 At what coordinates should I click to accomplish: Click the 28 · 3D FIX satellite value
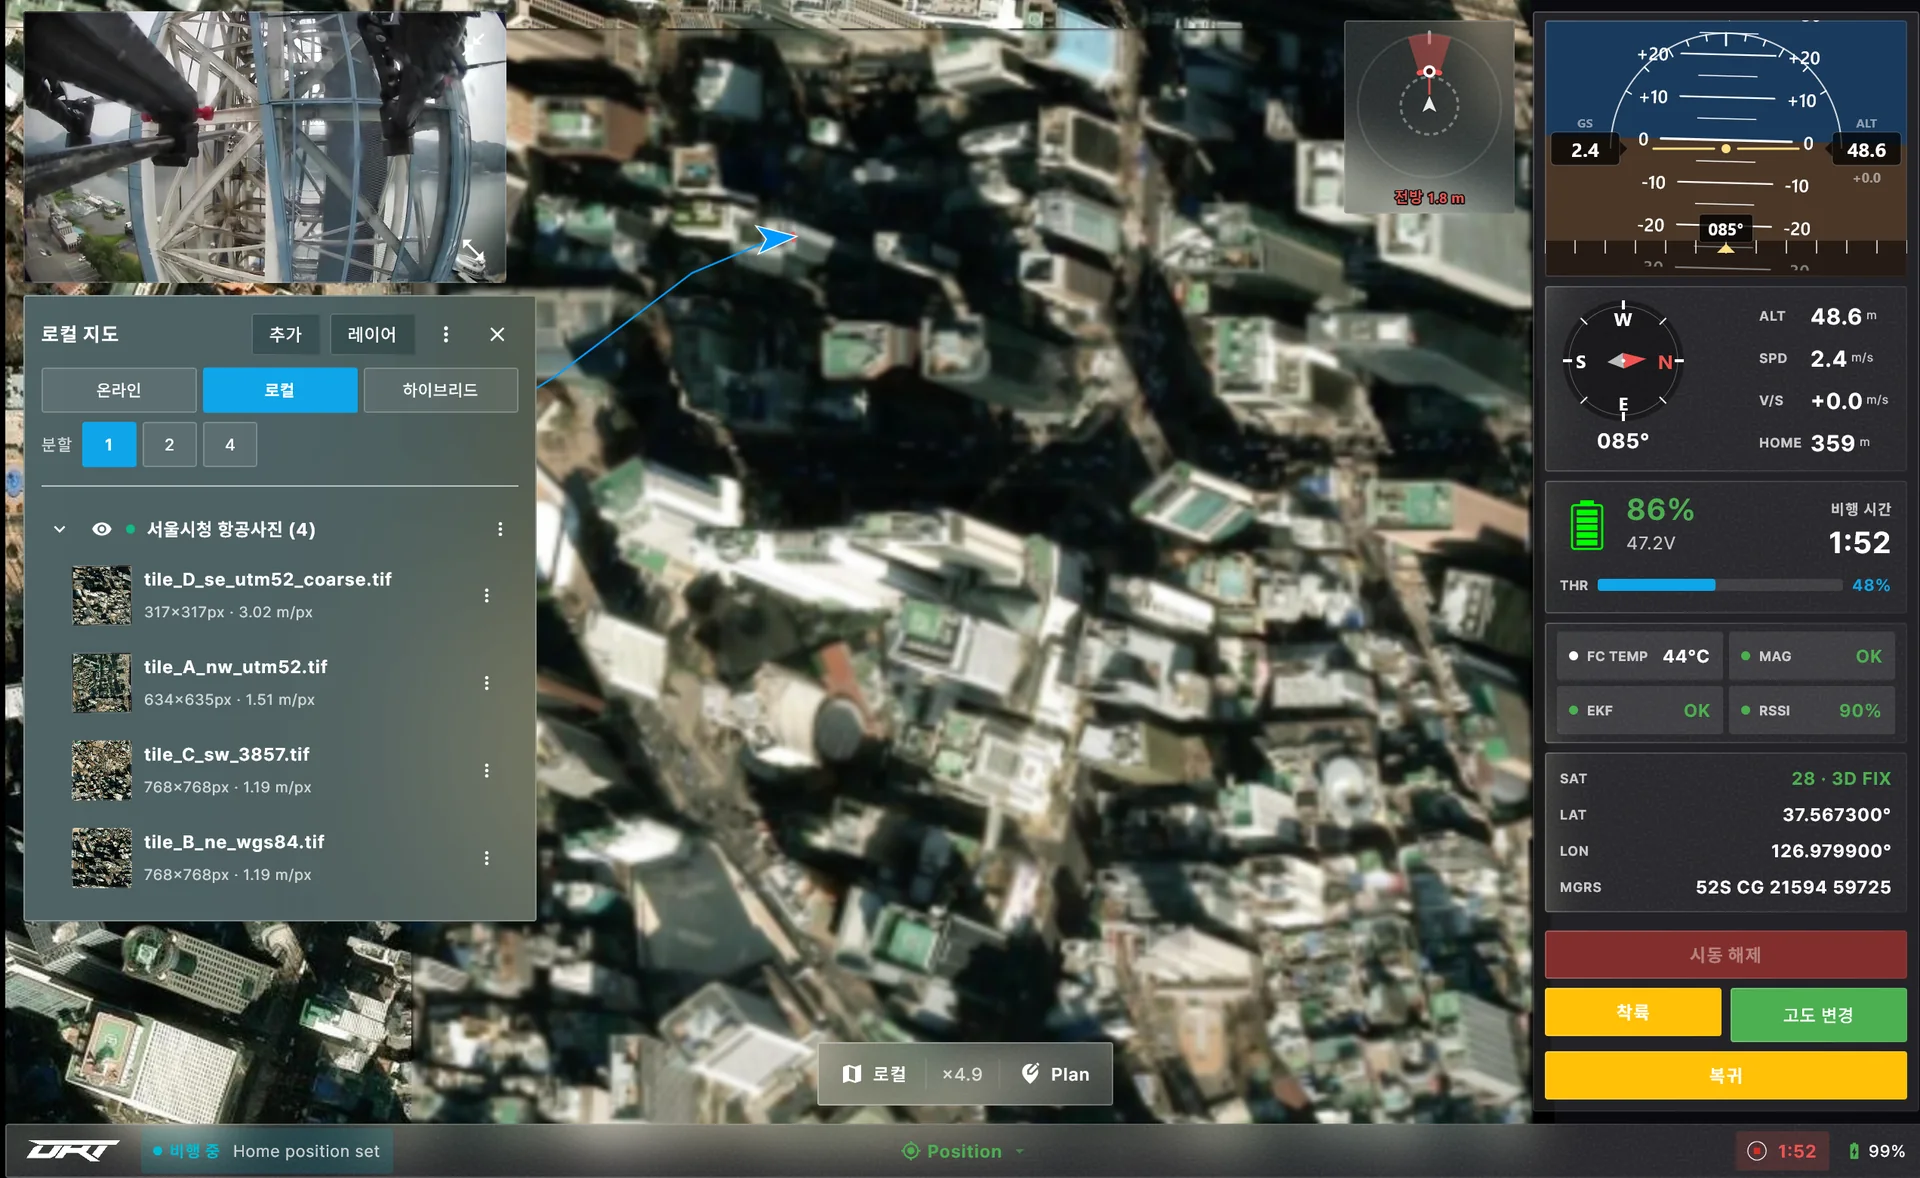point(1840,778)
